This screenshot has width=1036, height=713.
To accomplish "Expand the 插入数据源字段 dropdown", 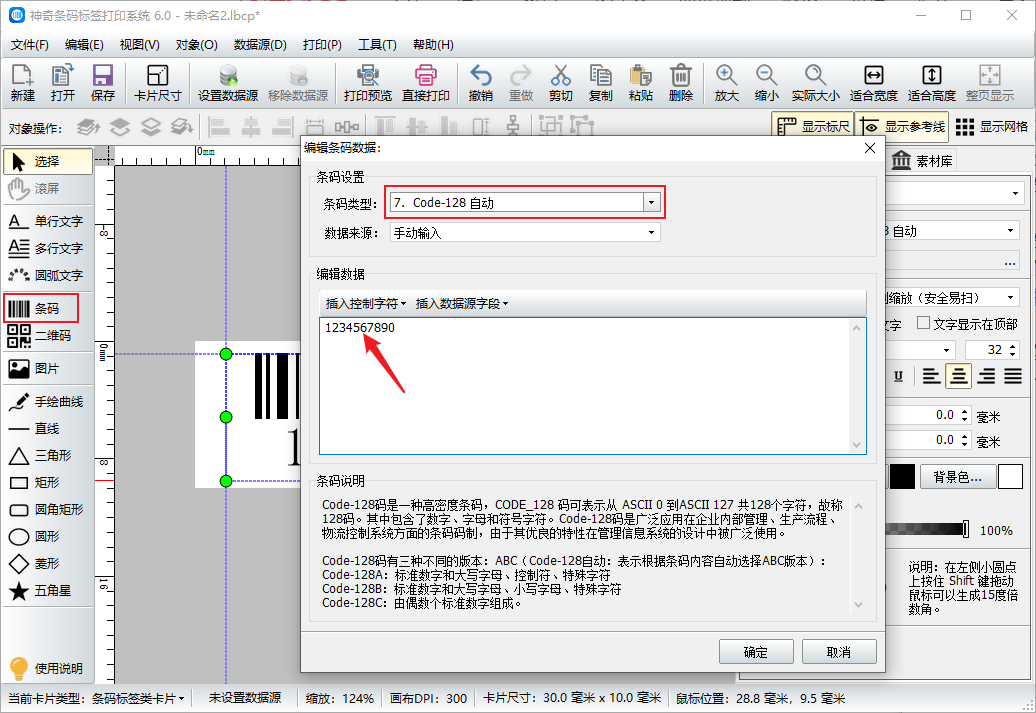I will coord(462,303).
